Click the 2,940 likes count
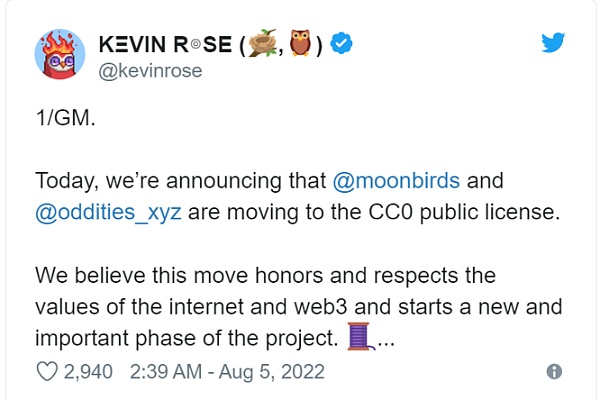This screenshot has width=600, height=401. point(89,372)
